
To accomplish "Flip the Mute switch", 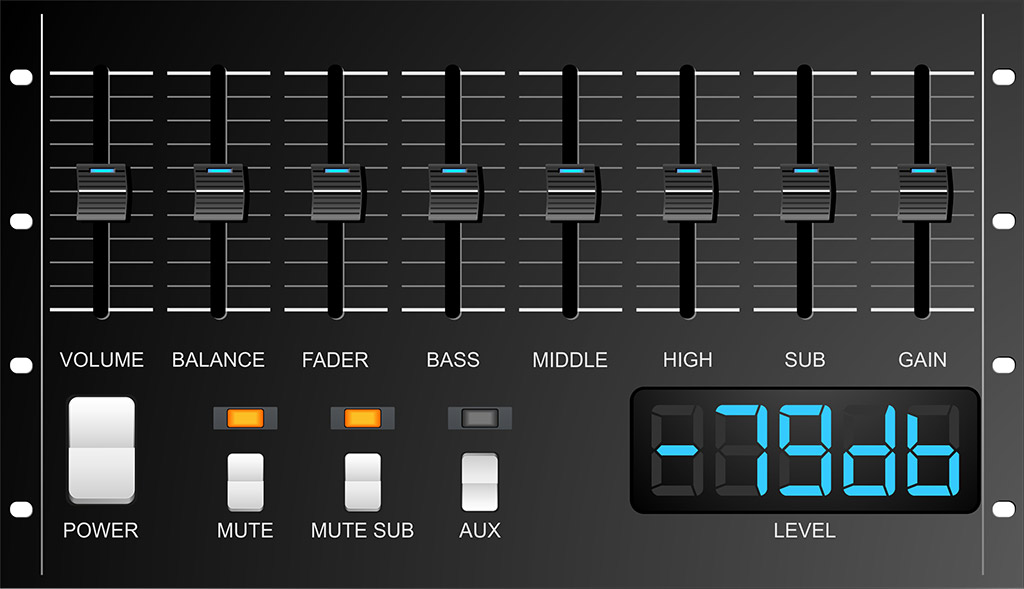I will click(x=245, y=481).
